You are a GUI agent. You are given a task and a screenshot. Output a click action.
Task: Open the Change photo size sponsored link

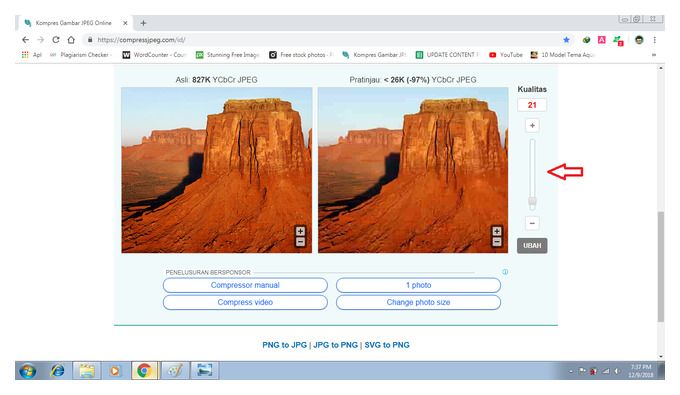click(x=418, y=302)
